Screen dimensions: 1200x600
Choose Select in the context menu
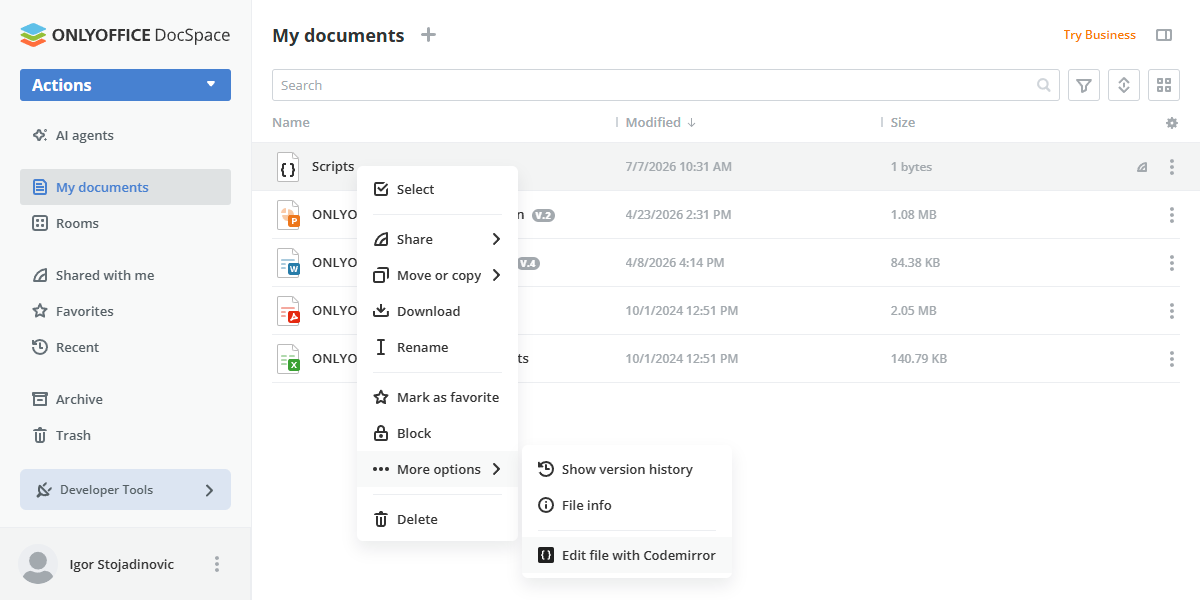pyautogui.click(x=437, y=189)
